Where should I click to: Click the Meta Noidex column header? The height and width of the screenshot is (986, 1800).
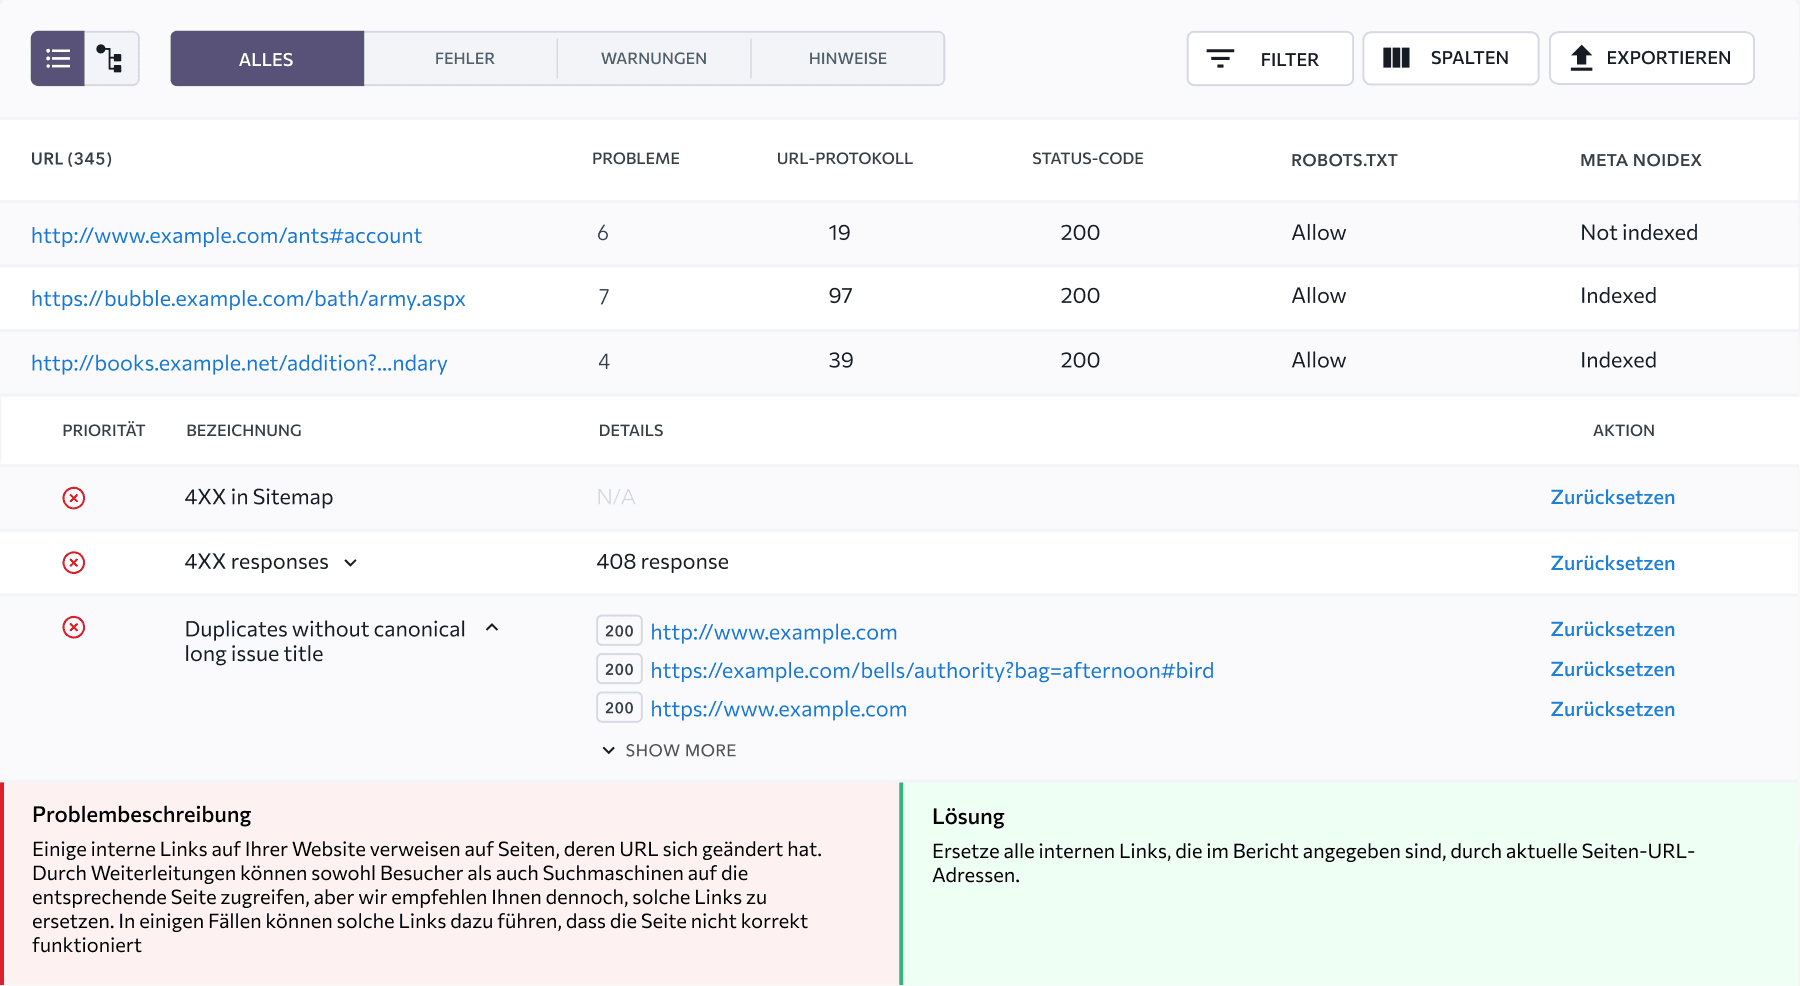point(1641,160)
